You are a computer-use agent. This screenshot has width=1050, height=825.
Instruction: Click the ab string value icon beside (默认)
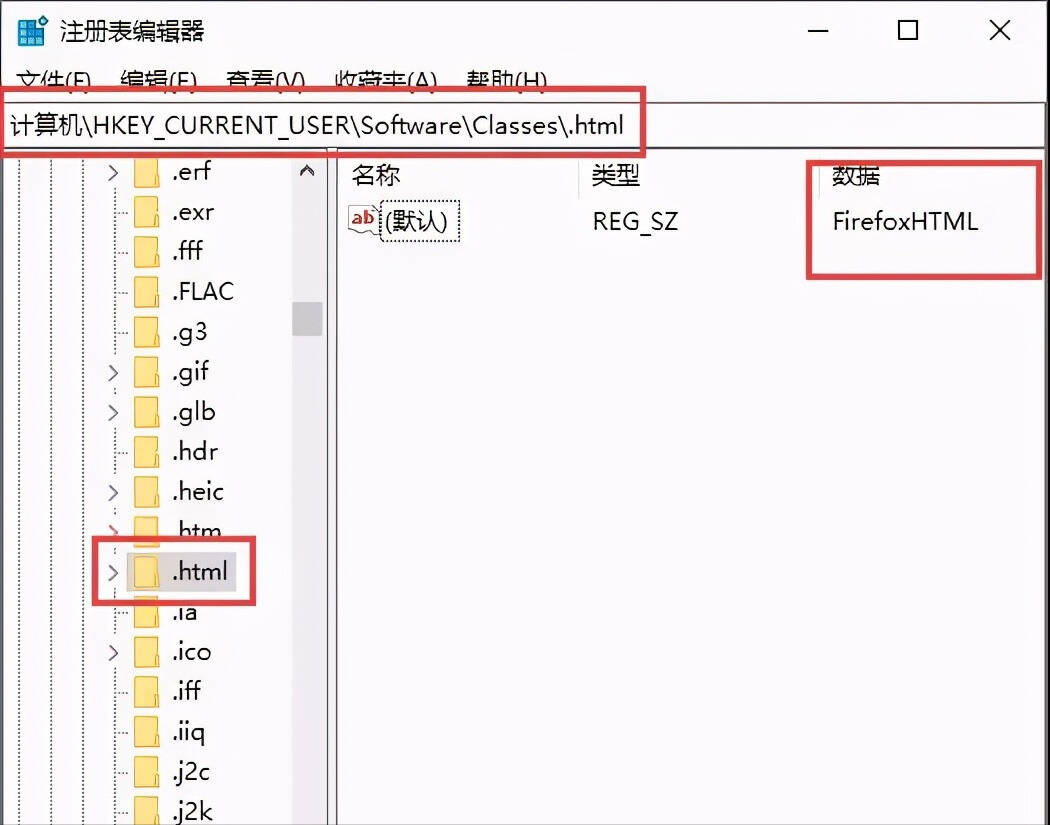364,219
